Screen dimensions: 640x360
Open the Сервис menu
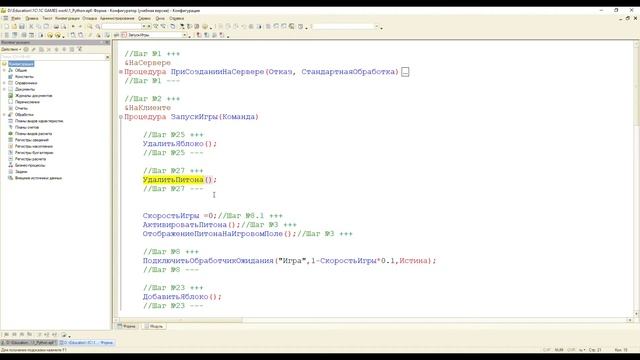pos(144,18)
